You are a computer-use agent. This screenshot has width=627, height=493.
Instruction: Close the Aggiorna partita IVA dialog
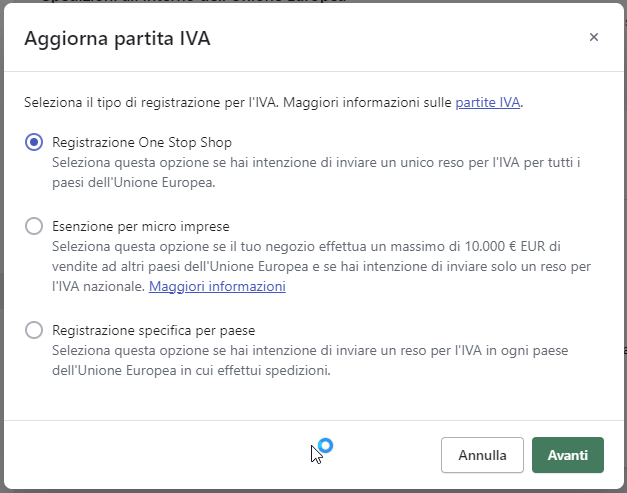tap(594, 38)
